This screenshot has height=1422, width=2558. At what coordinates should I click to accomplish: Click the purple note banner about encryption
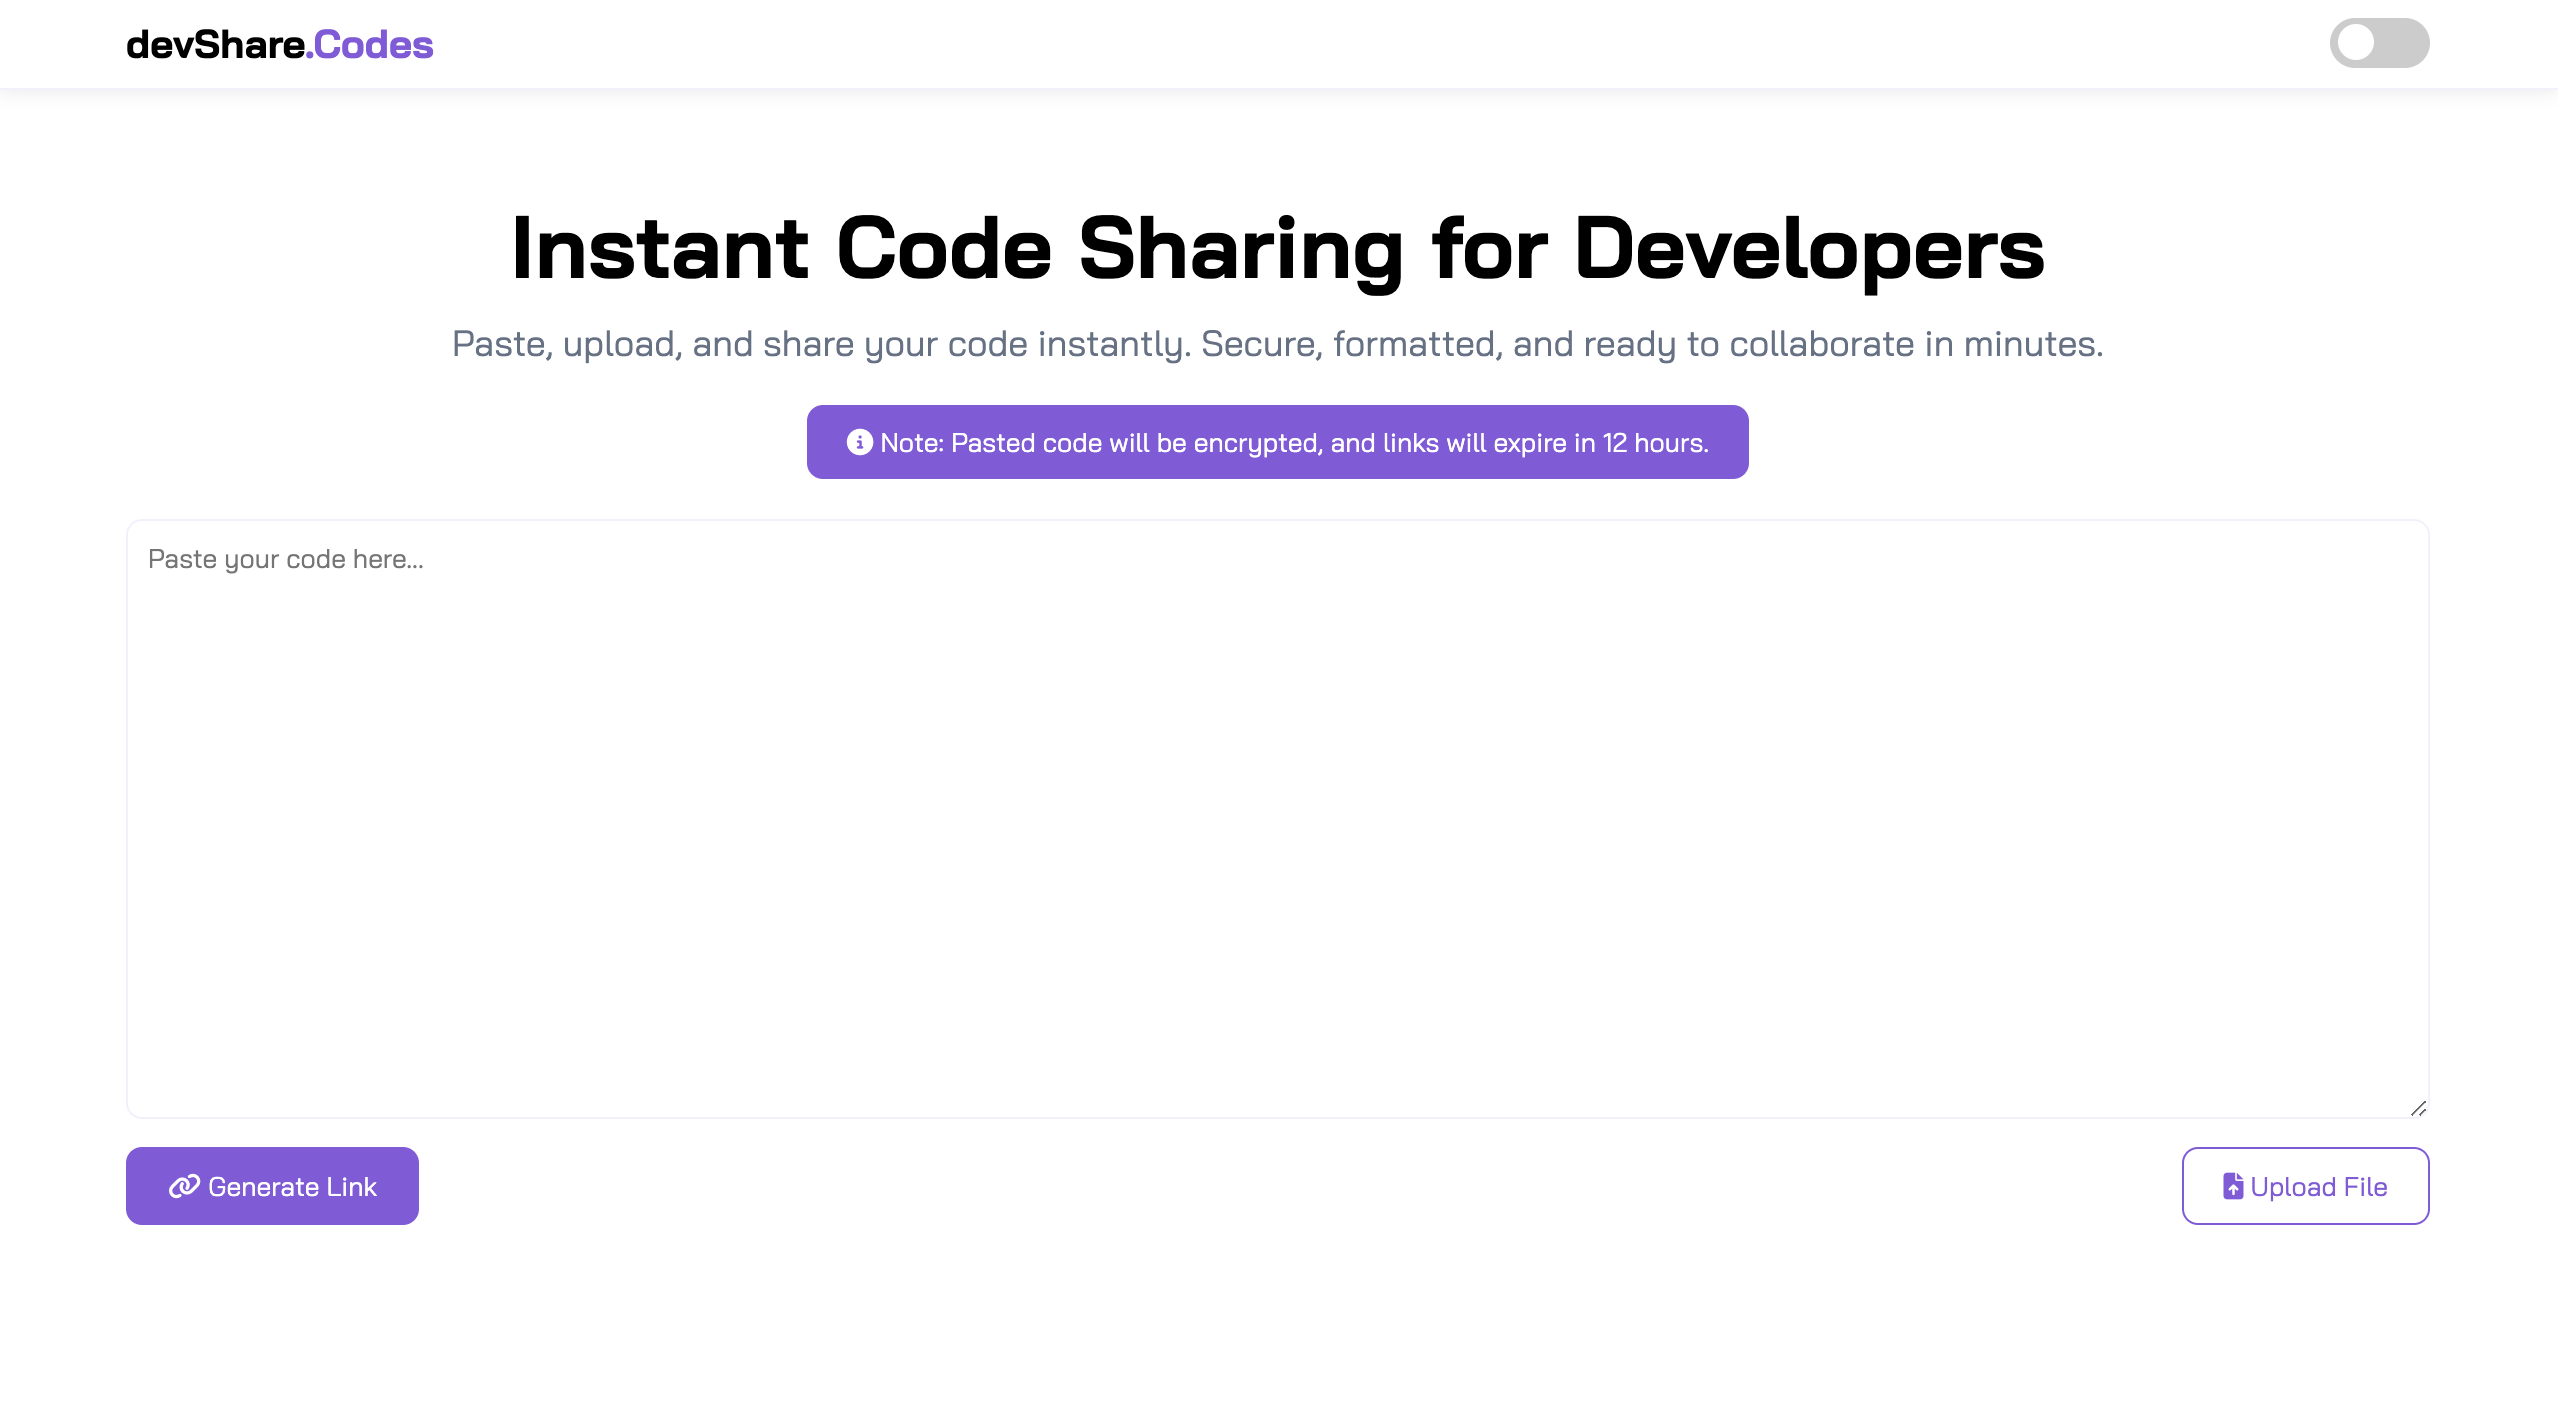(1277, 441)
